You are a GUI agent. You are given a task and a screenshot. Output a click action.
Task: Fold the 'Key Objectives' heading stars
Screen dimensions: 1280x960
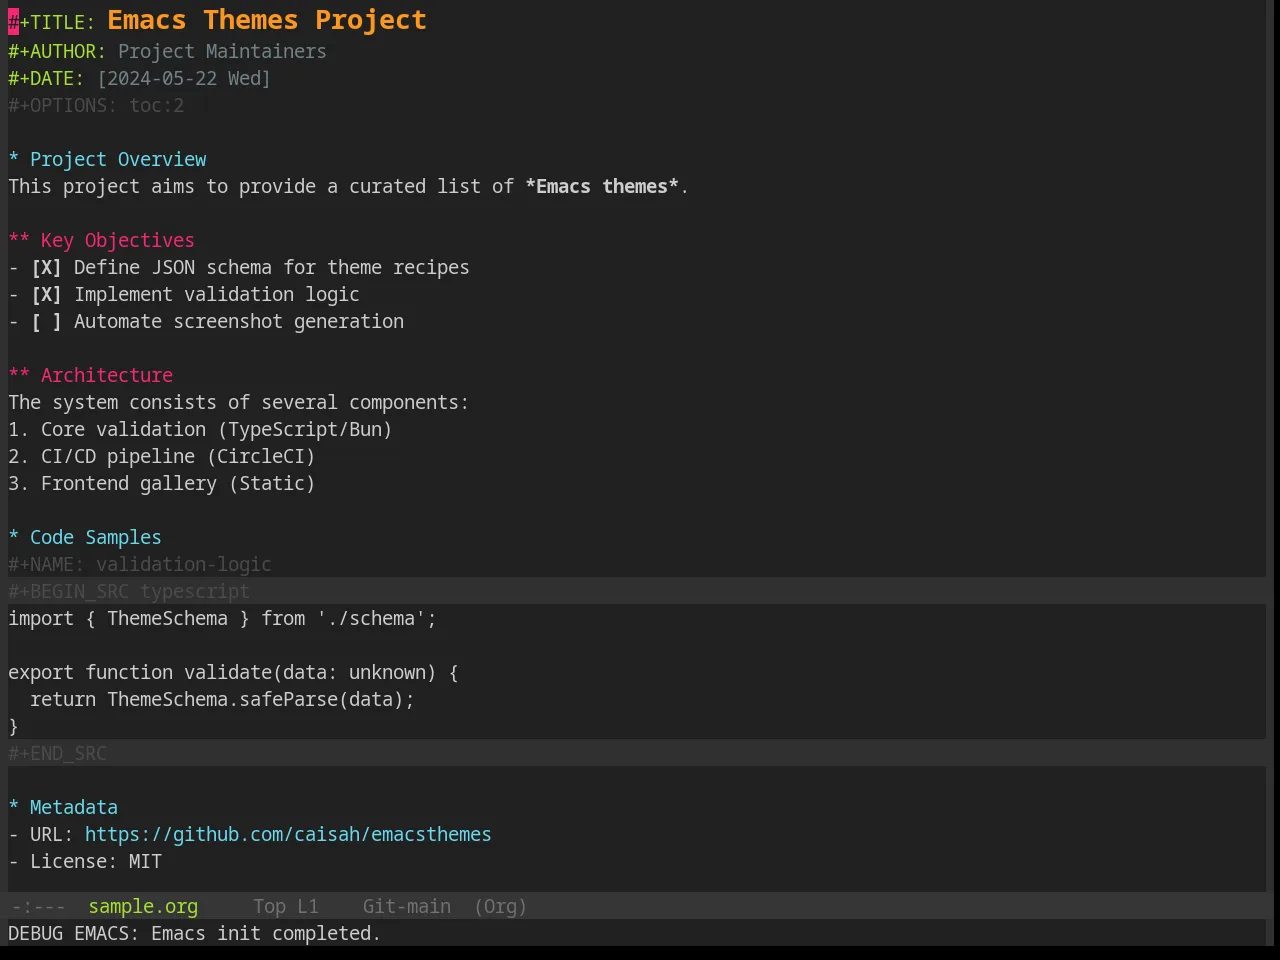19,240
